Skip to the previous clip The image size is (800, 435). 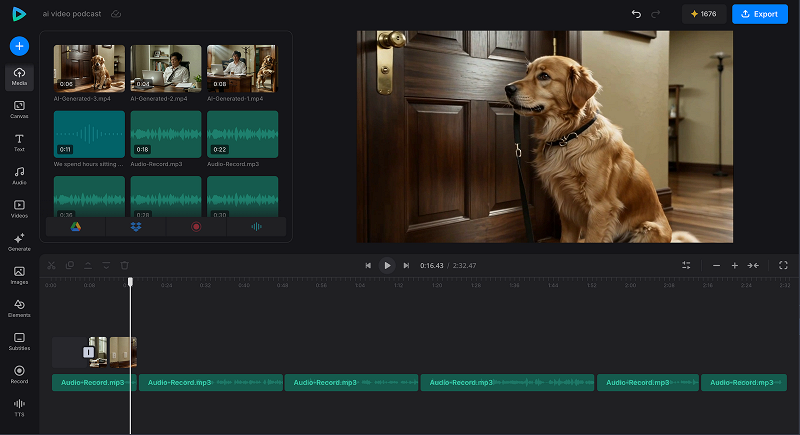[x=368, y=265]
